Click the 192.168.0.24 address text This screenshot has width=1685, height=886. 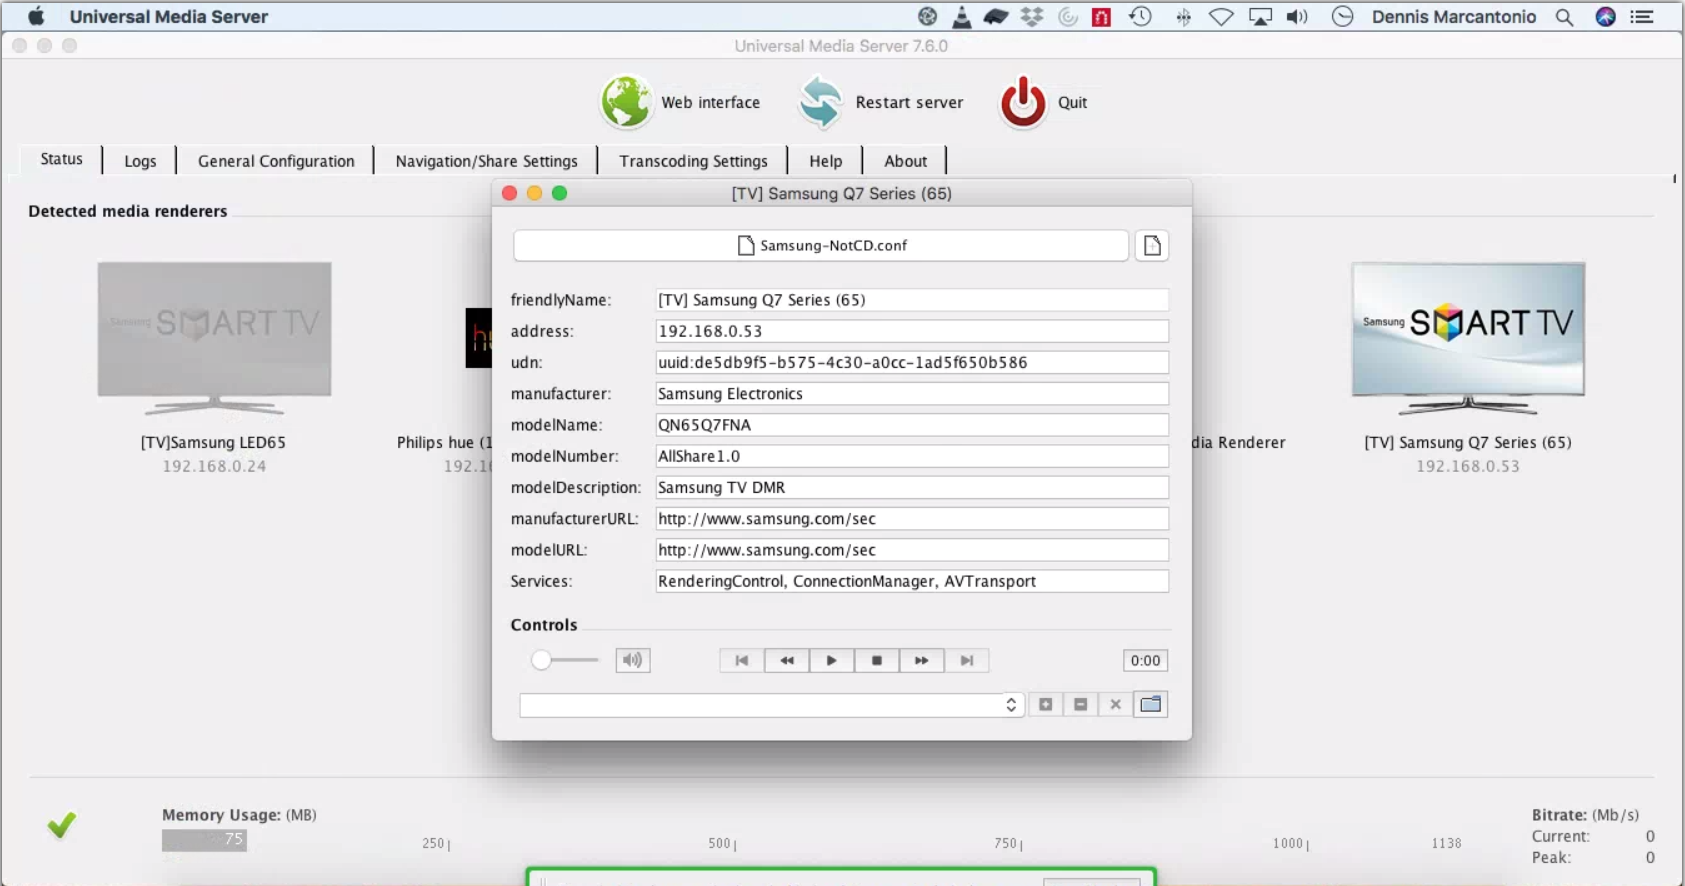tap(214, 466)
